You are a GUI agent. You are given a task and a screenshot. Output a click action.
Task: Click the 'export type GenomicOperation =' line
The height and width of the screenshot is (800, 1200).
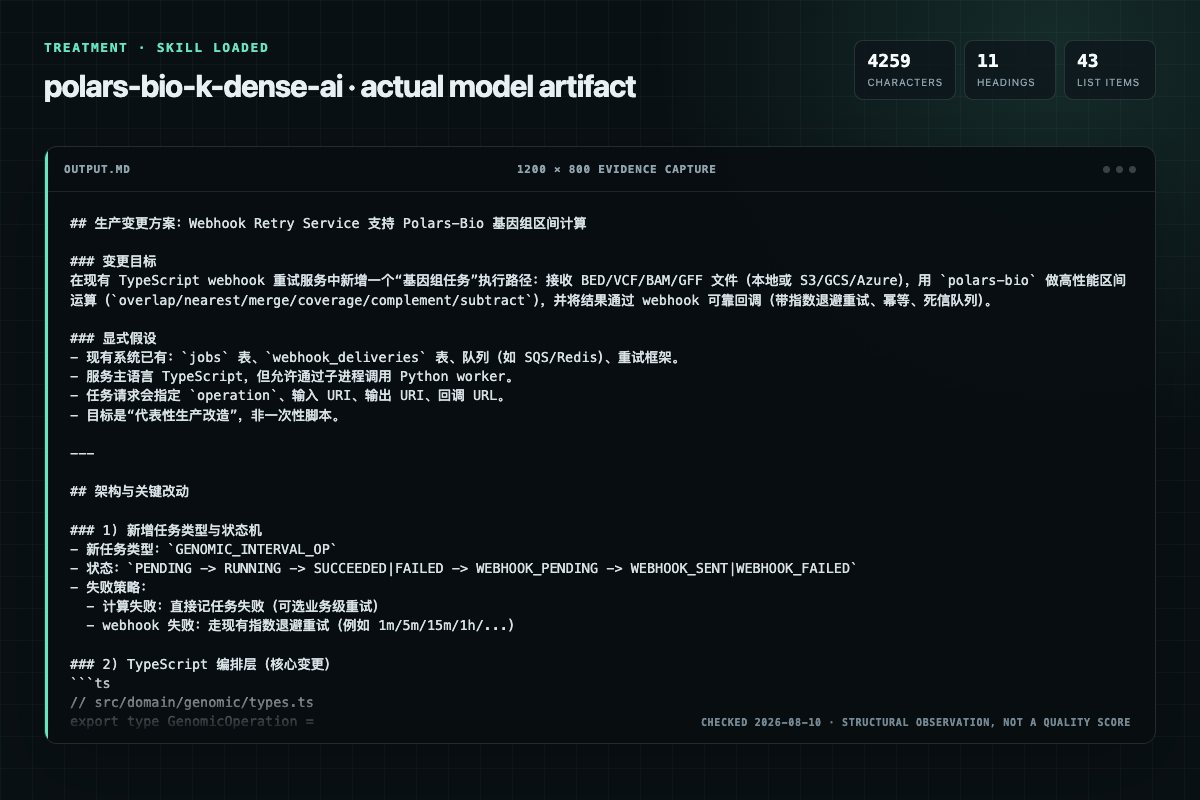(x=192, y=721)
